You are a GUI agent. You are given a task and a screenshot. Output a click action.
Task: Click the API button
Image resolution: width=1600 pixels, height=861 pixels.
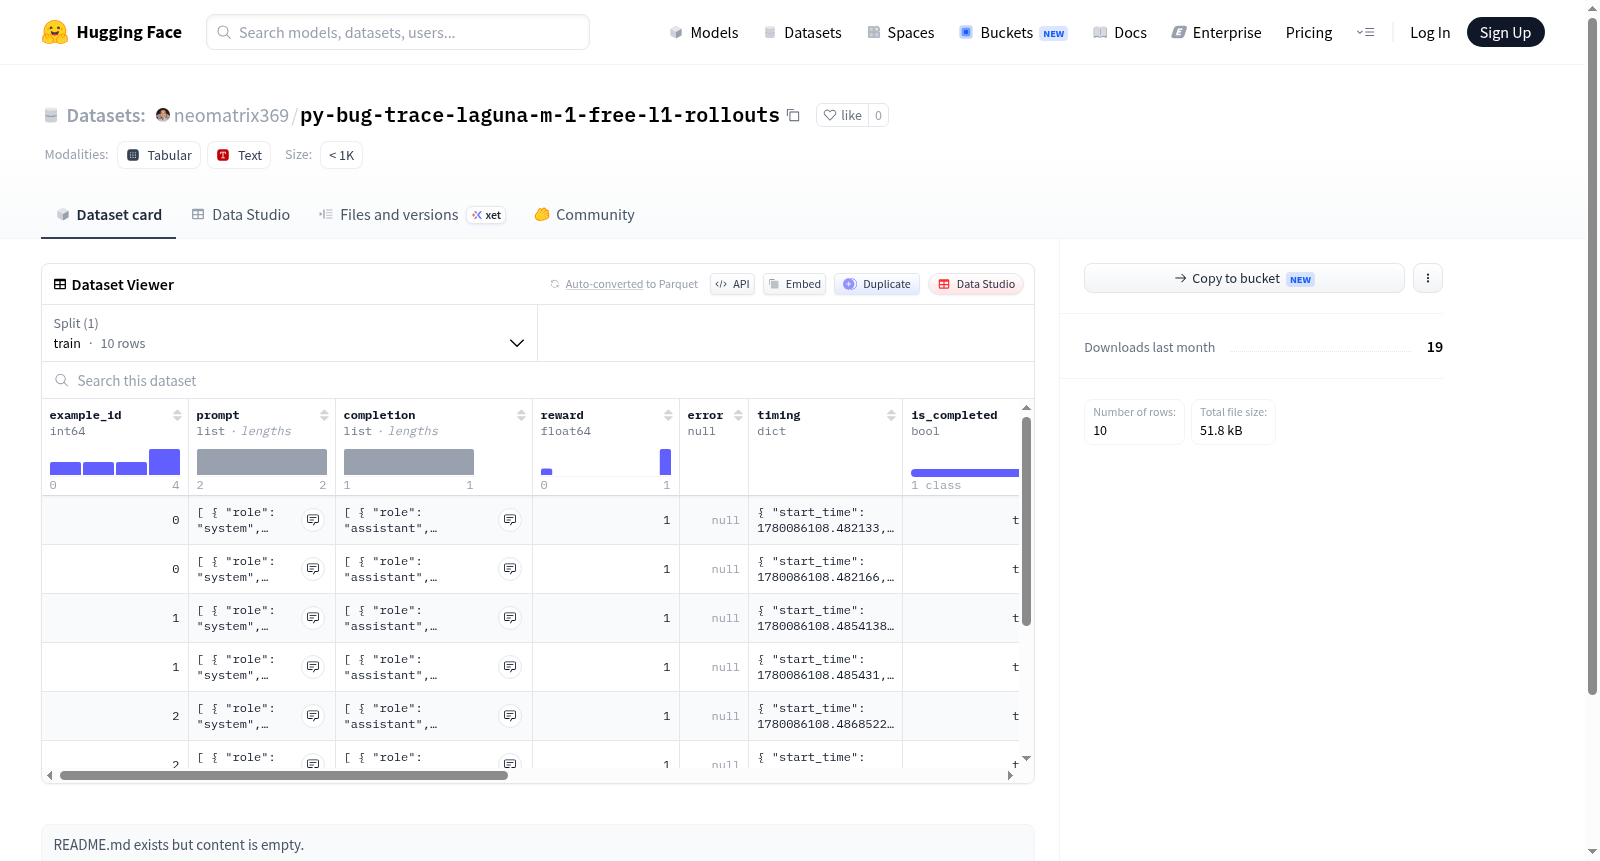732,284
